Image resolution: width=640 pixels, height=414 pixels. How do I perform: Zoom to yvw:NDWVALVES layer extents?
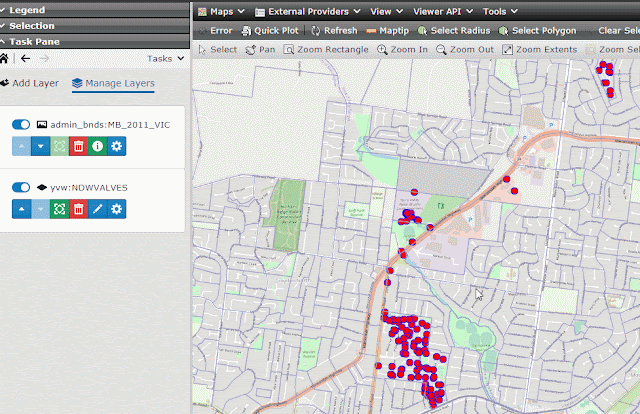pos(60,209)
